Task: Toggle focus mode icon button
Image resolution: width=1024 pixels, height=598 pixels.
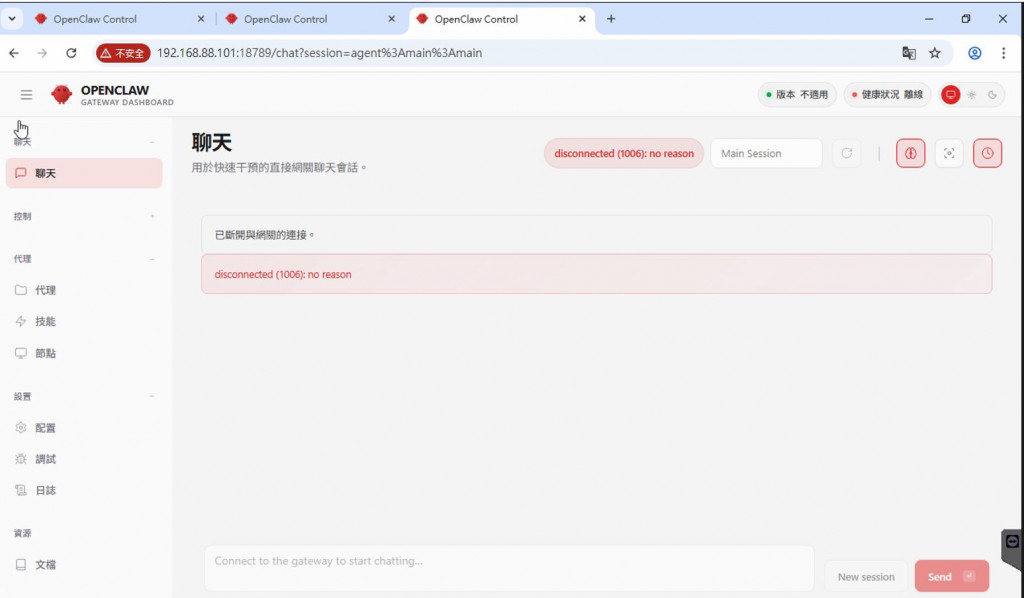Action: tap(949, 153)
